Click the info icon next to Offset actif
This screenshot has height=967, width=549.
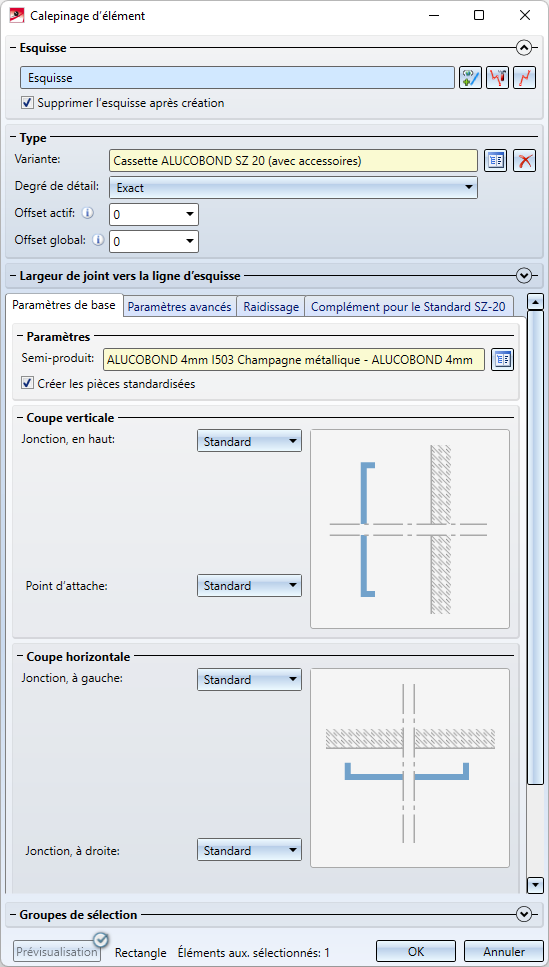click(x=88, y=213)
